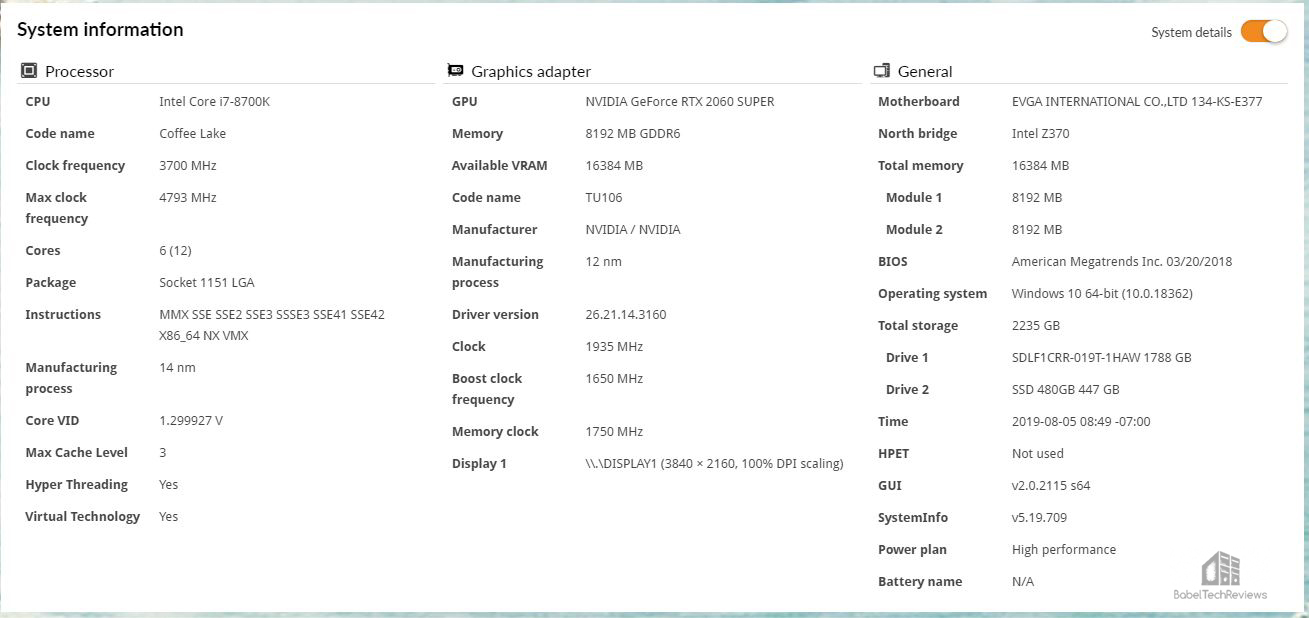Click the 'Hyper Threading' label

tap(76, 484)
